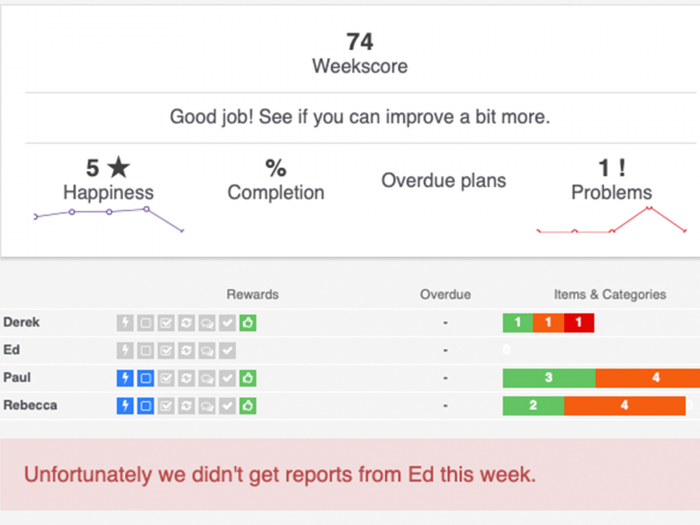Click Derek's green thumbs-up reward icon

(248, 323)
